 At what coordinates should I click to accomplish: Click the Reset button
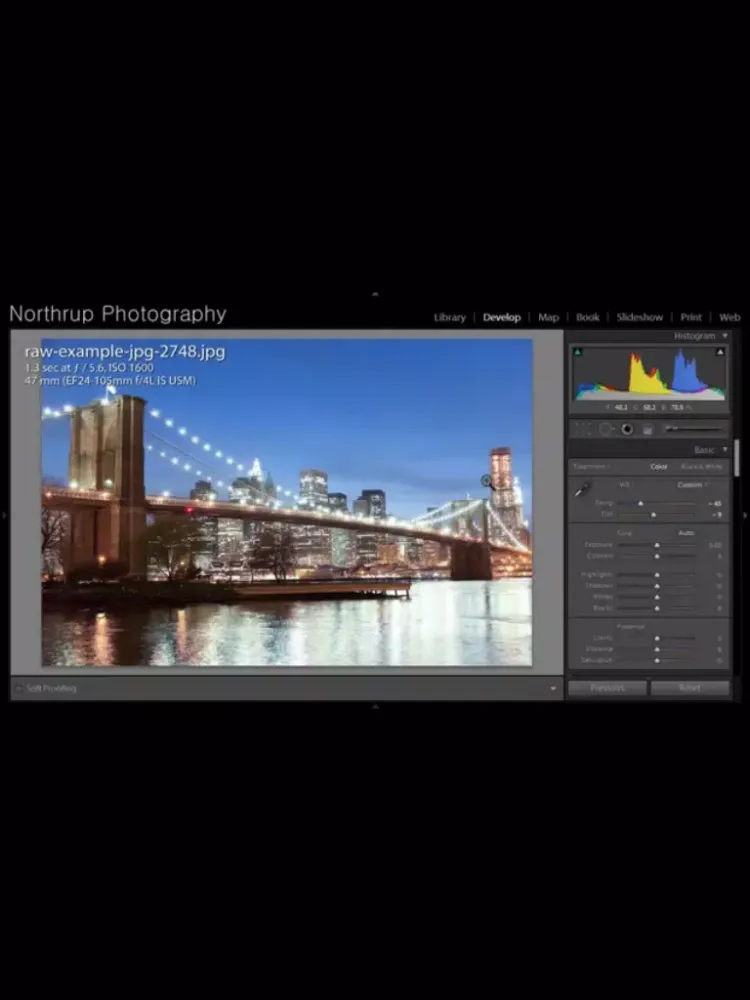click(x=690, y=688)
